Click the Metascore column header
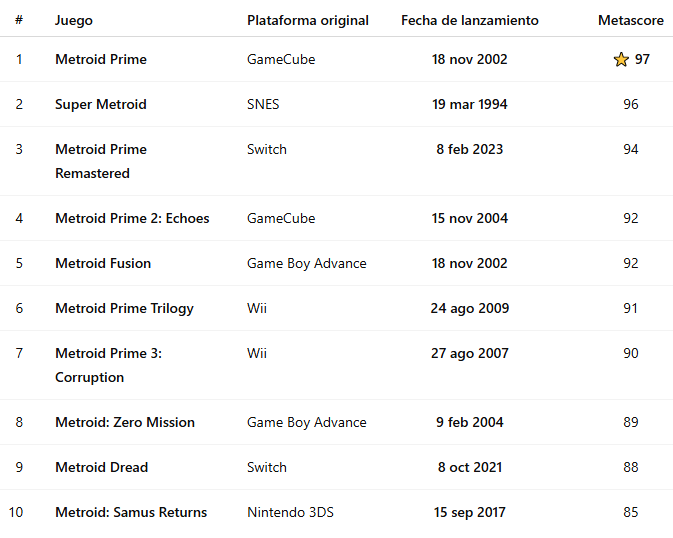 pos(630,20)
